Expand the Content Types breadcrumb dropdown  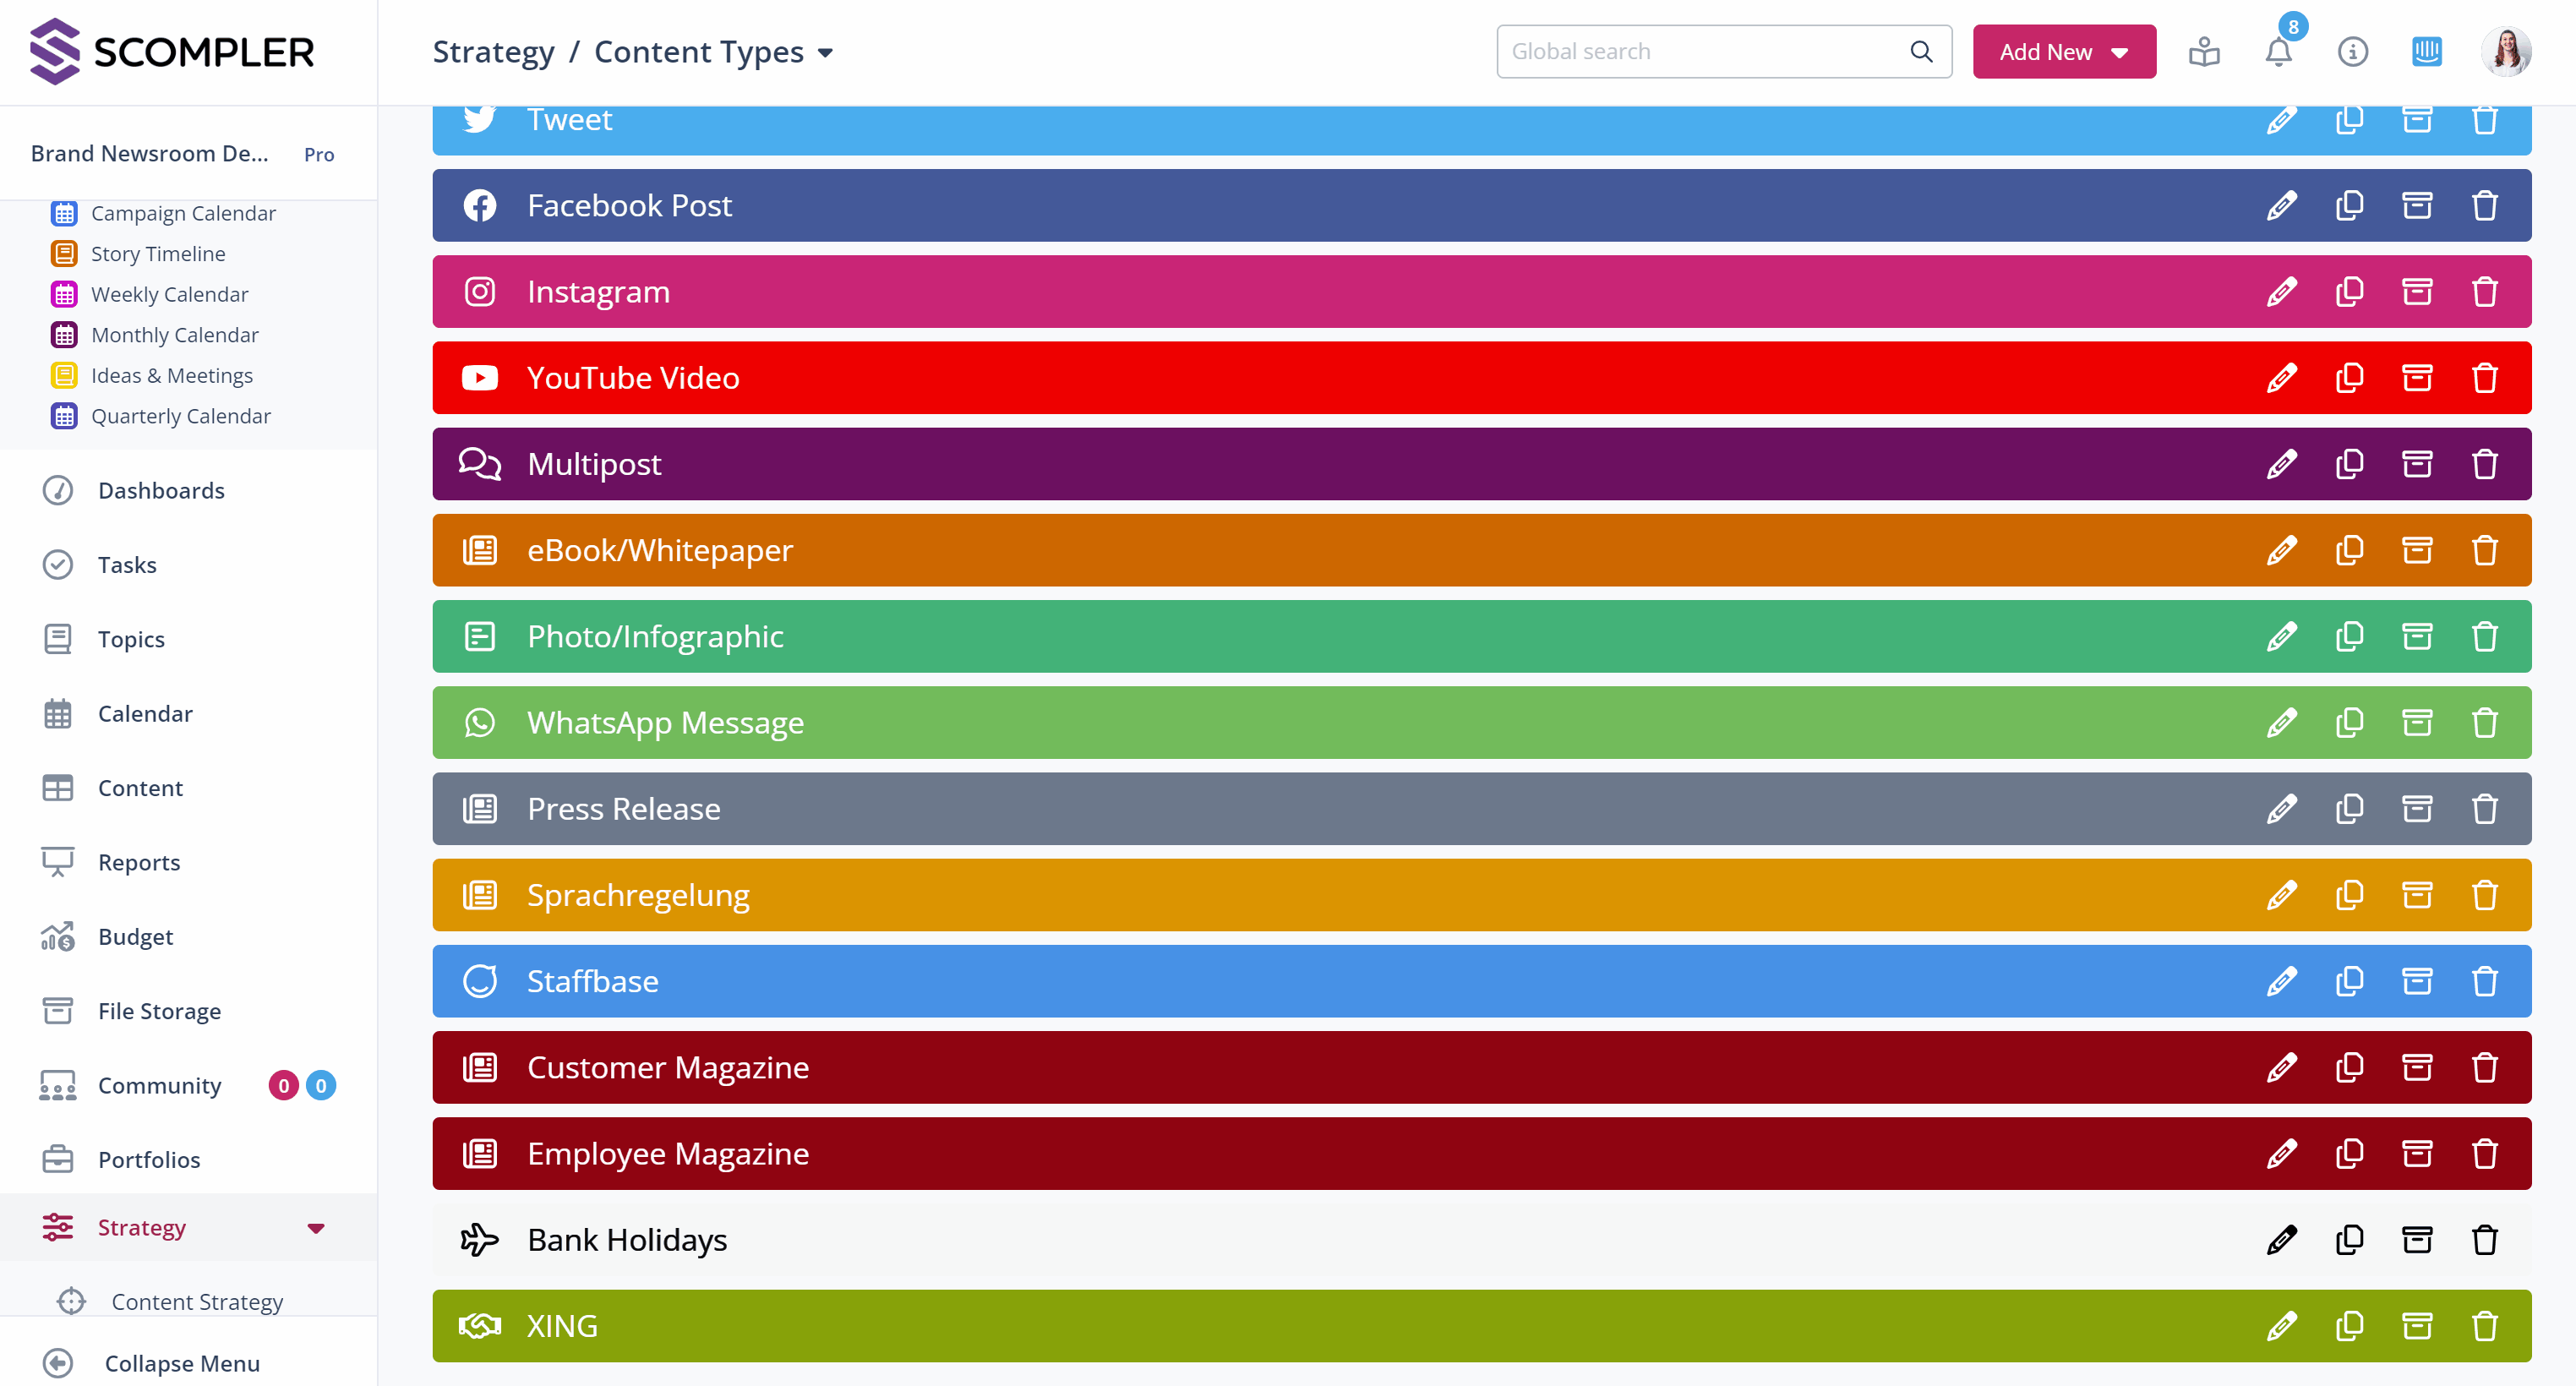pyautogui.click(x=825, y=53)
